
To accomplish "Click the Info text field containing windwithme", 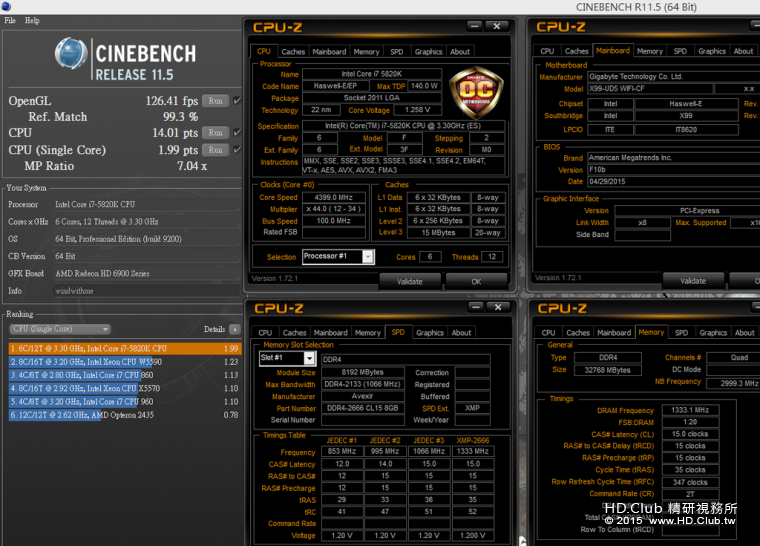I will (x=145, y=292).
